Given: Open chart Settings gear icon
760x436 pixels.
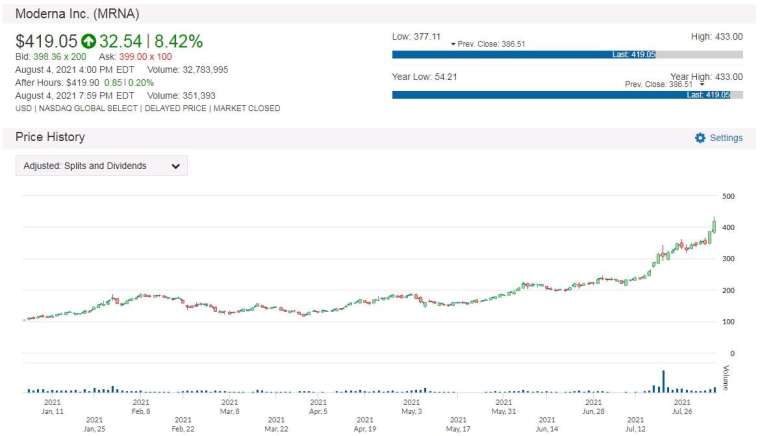Looking at the screenshot, I should (x=700, y=138).
